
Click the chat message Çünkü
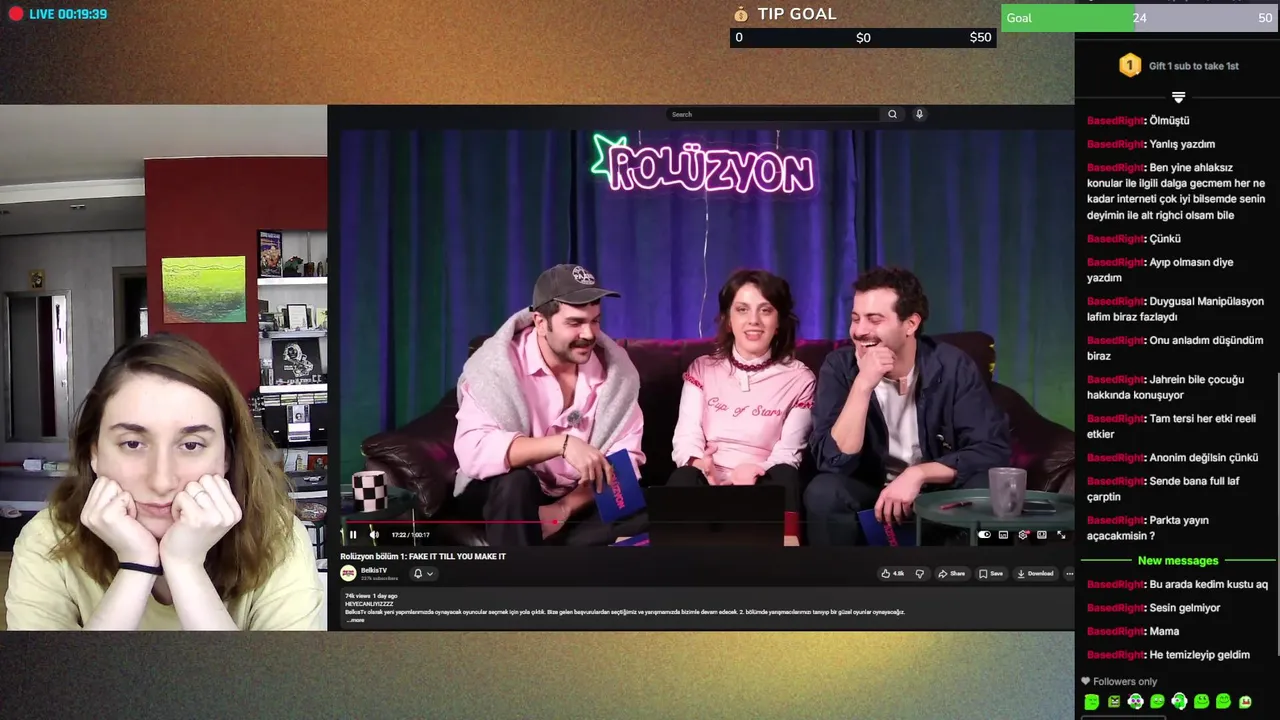click(x=1165, y=239)
